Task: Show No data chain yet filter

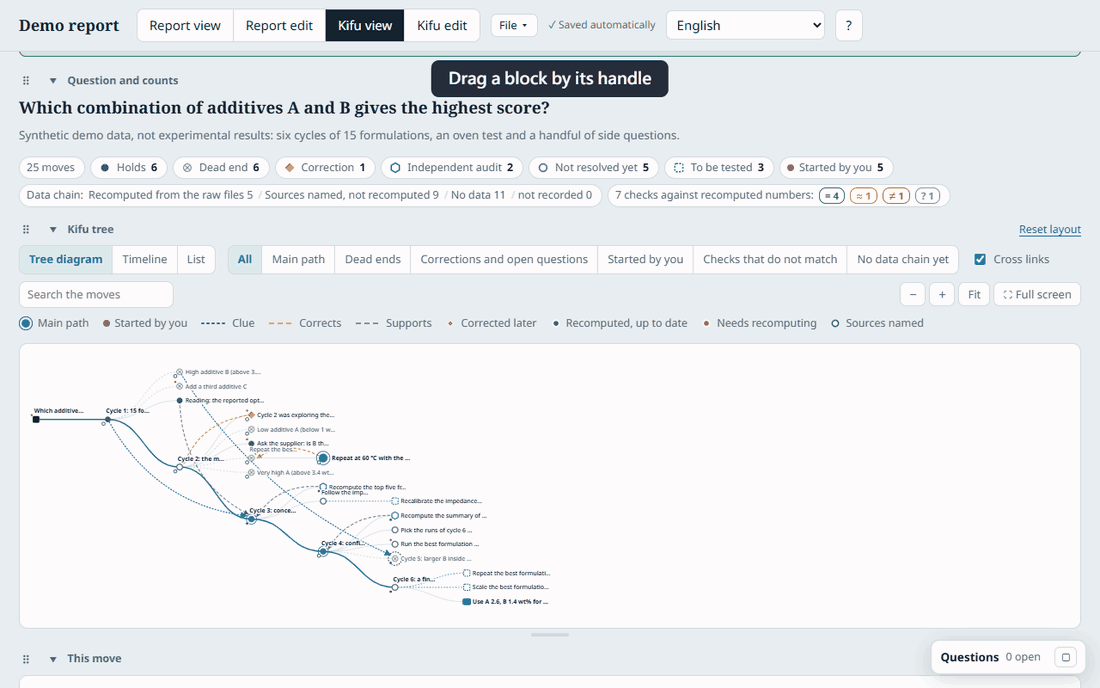Action: [x=902, y=259]
